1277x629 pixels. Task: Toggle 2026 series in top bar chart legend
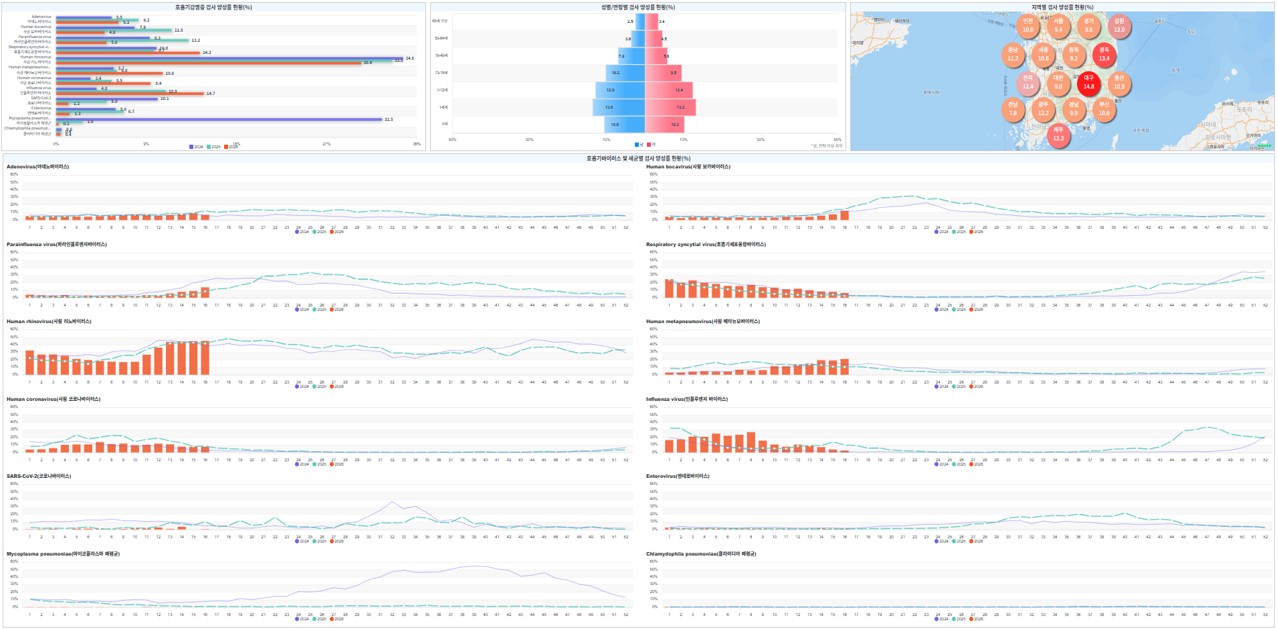[x=228, y=146]
